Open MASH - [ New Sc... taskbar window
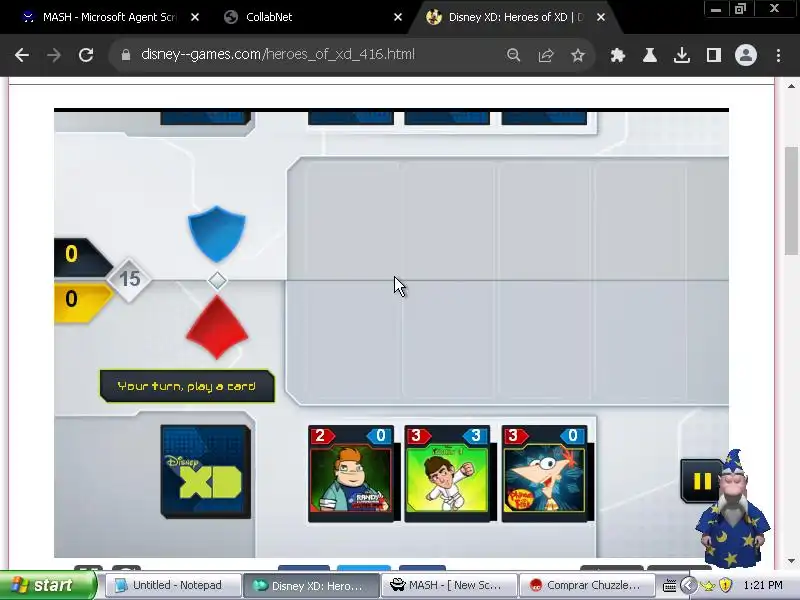Viewport: 800px width, 600px height. pos(449,585)
